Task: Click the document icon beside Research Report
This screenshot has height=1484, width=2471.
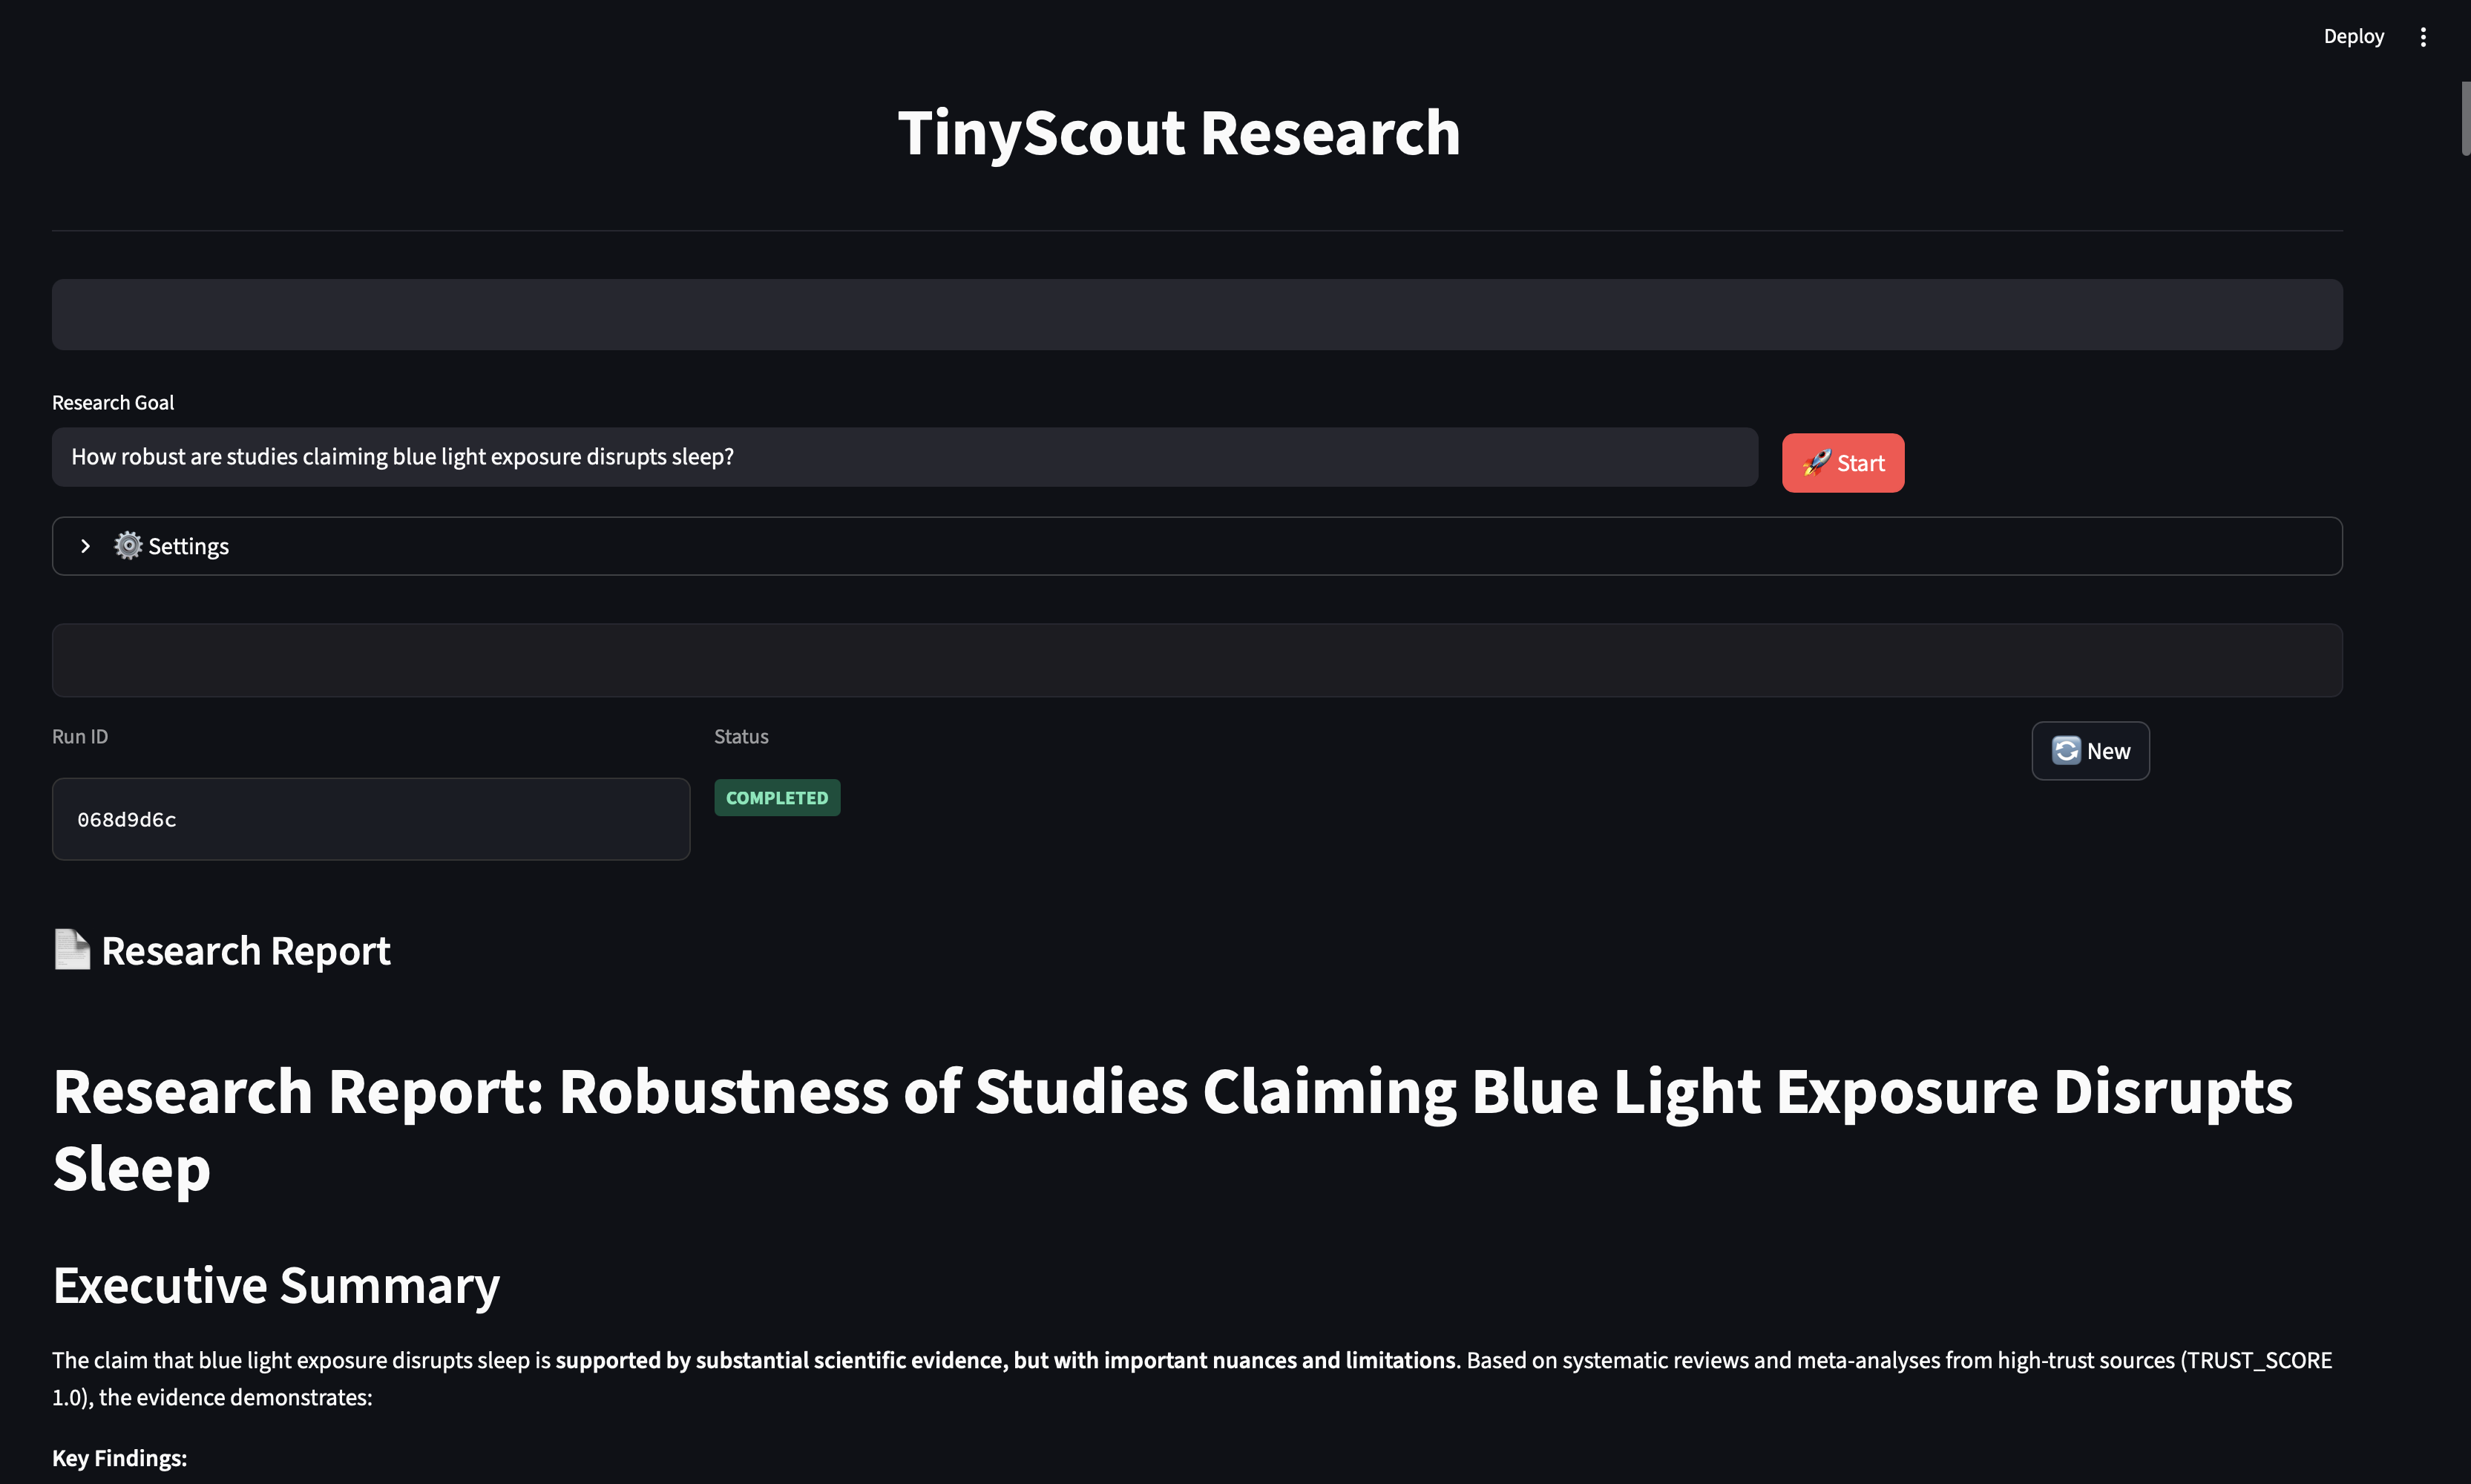Action: (x=72, y=950)
